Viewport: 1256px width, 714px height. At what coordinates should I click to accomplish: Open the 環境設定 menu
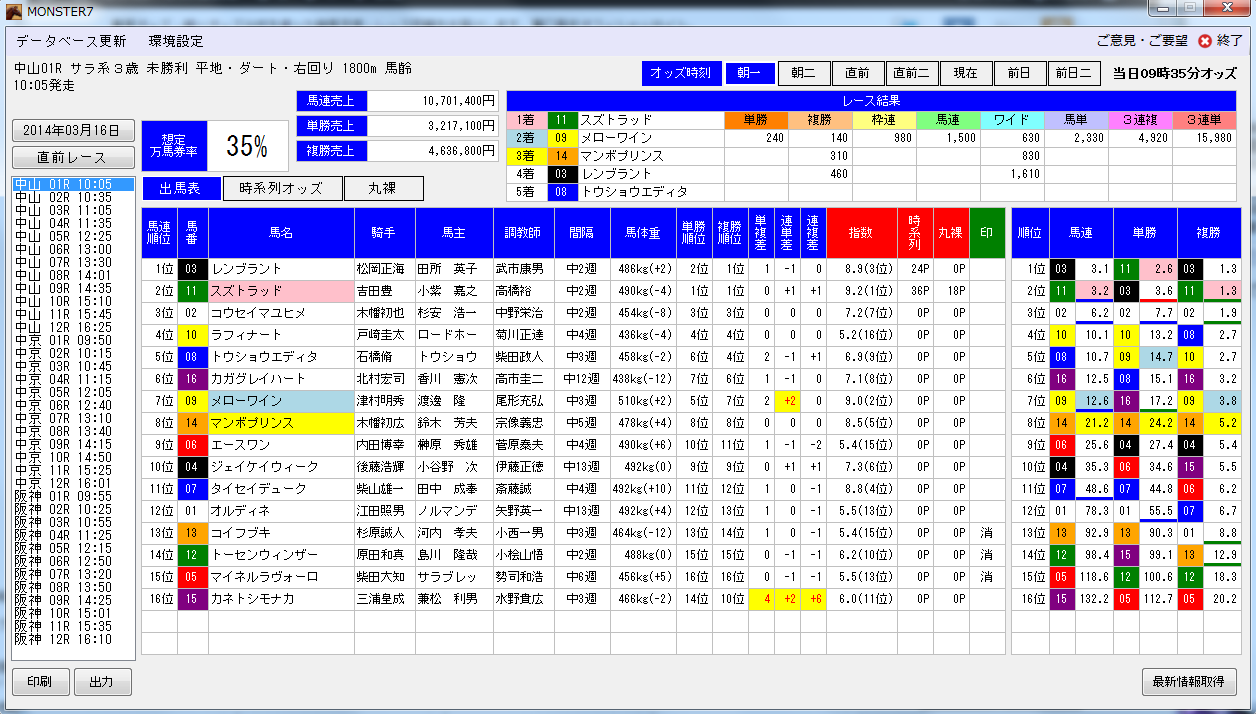click(176, 41)
